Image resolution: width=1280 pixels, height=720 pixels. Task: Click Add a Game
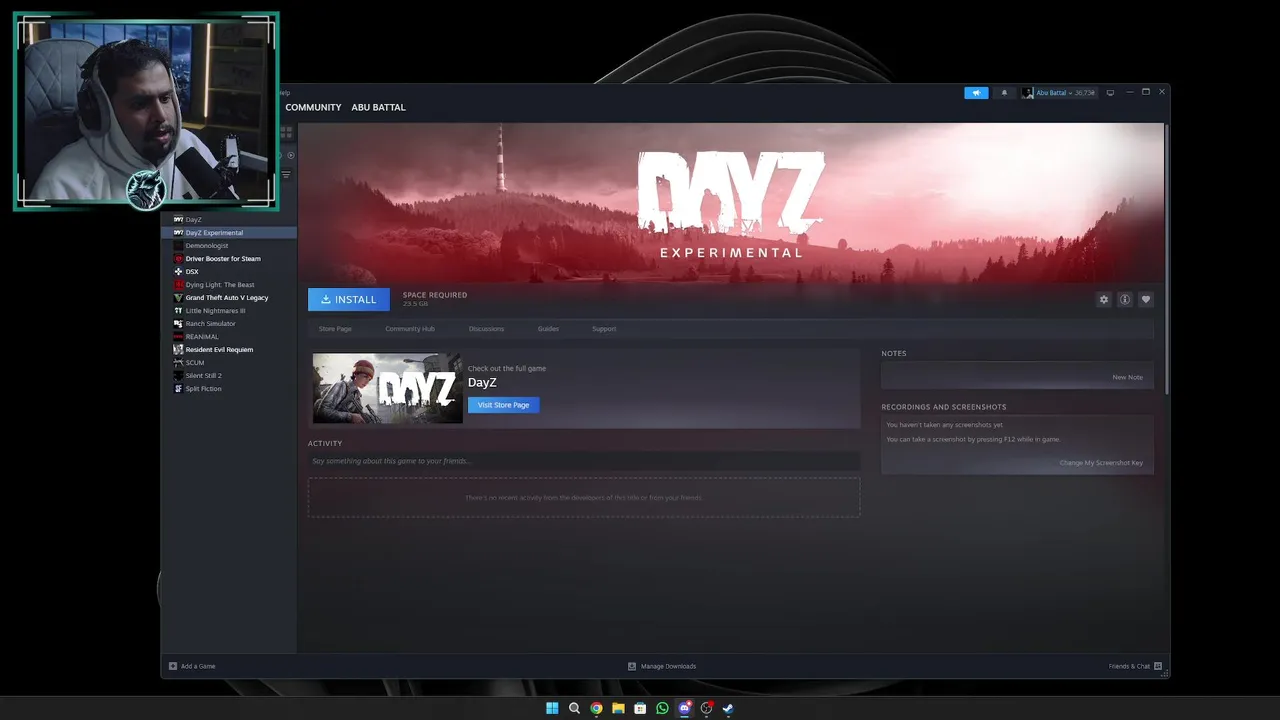192,666
